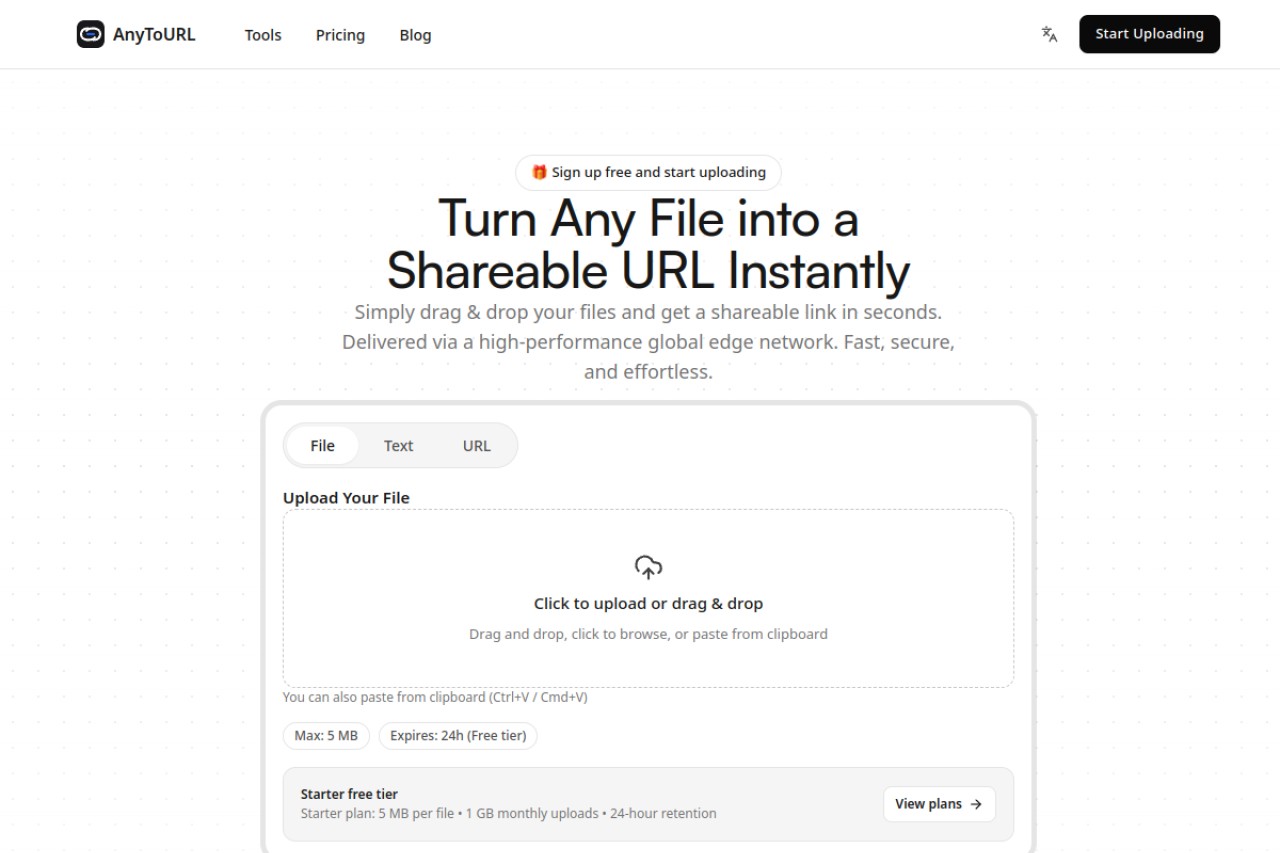Click the arrow icon on View plans

(976, 804)
